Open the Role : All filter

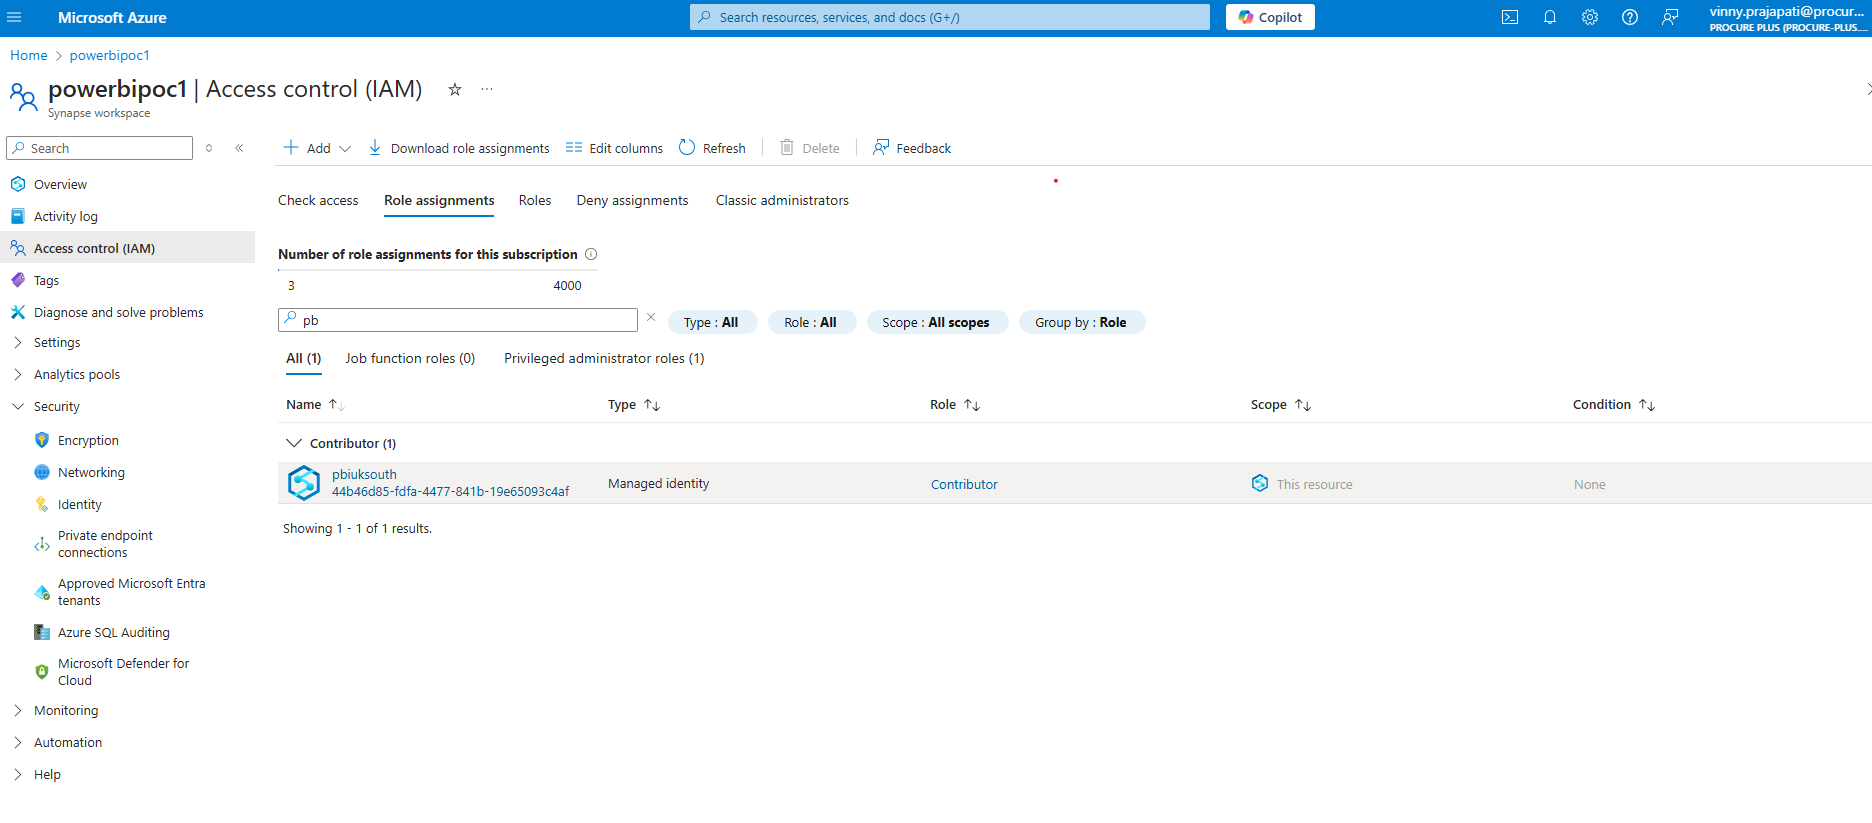[x=811, y=322]
